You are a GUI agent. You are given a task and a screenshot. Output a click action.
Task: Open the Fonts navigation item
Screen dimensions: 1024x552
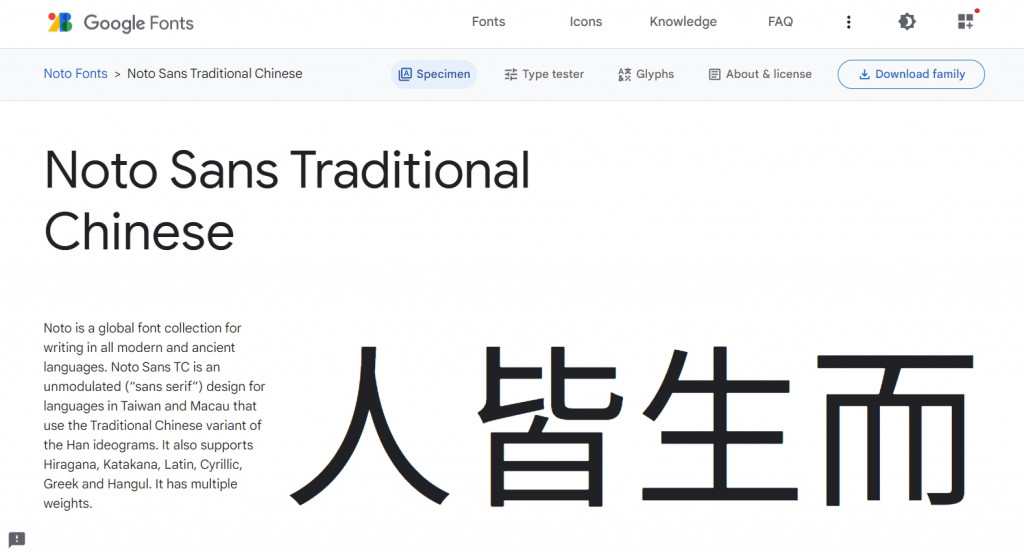coord(488,22)
